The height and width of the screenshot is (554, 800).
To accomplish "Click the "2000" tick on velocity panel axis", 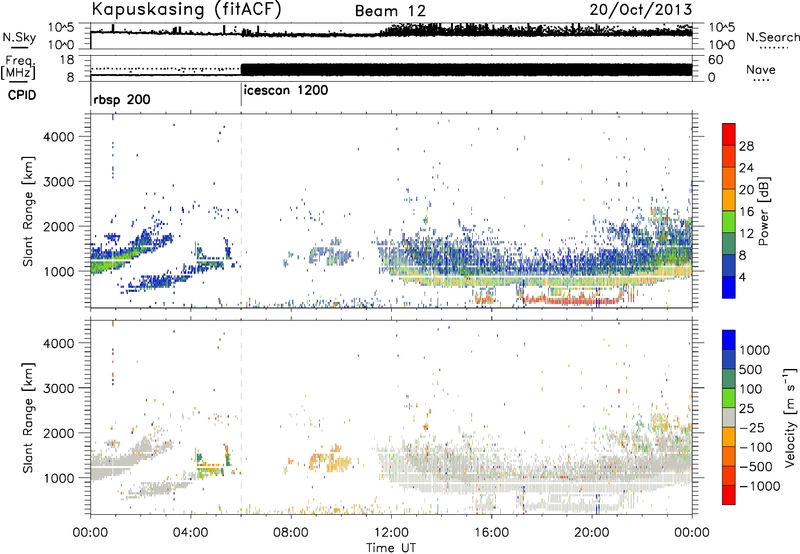I will (59, 433).
